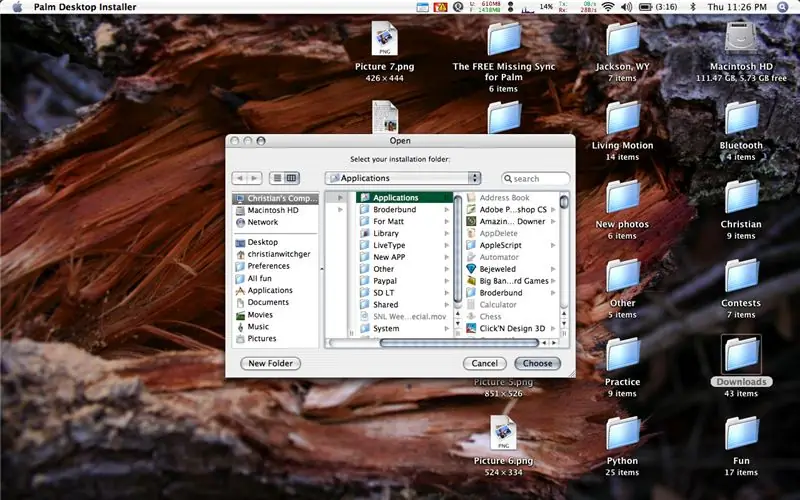This screenshot has width=800, height=500.
Task: Select the Christian desktop folder
Action: click(x=741, y=196)
